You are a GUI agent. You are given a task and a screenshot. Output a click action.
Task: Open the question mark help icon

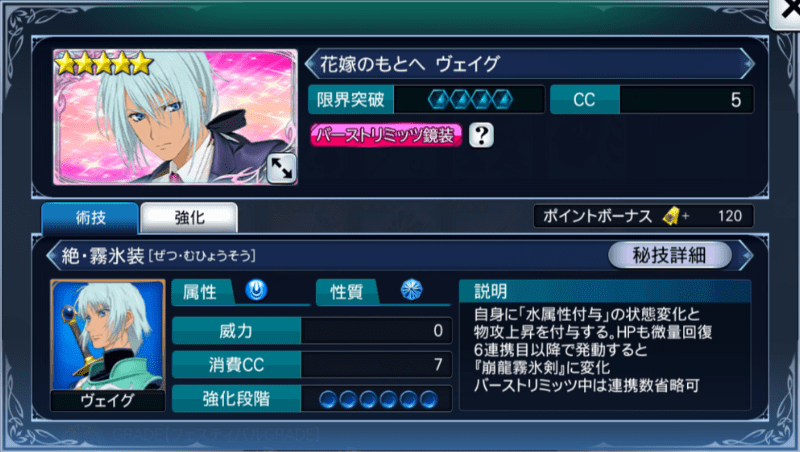click(481, 135)
